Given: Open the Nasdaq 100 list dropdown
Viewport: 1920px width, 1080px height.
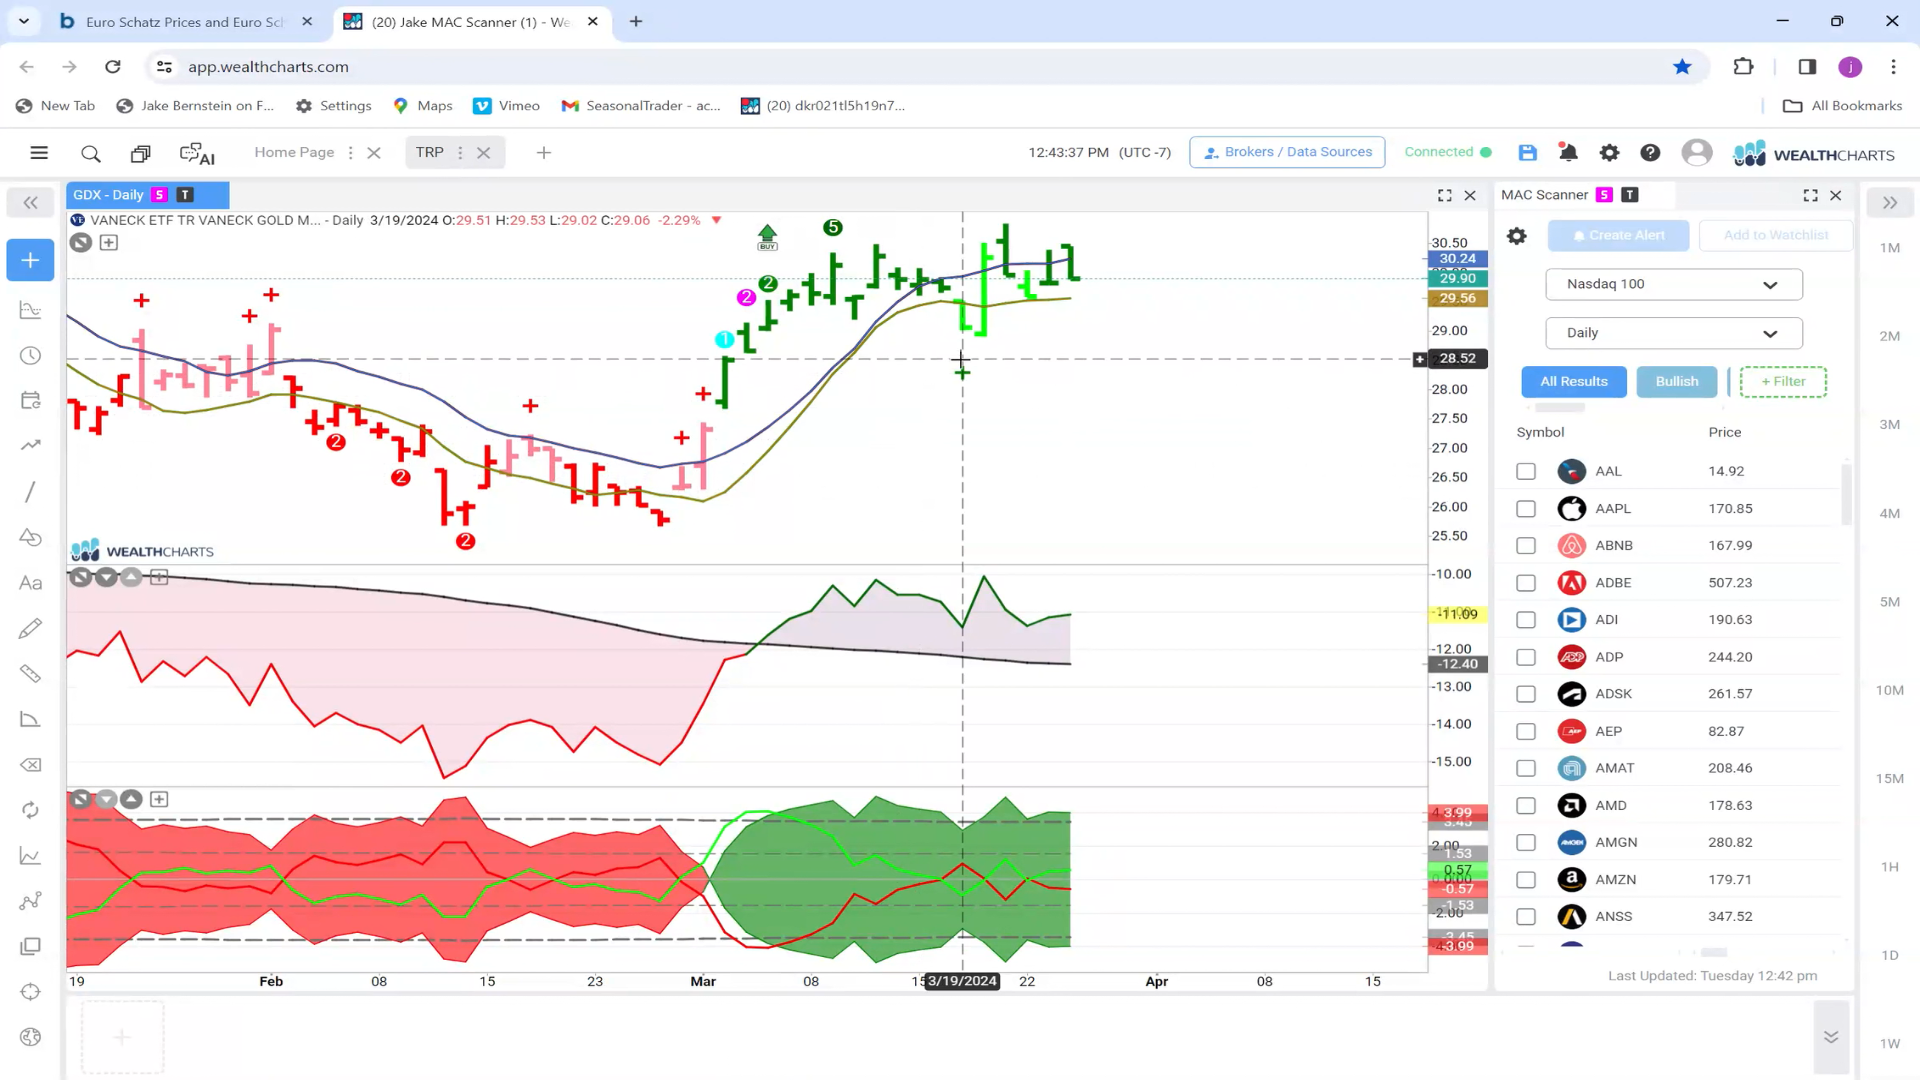Looking at the screenshot, I should [x=1673, y=284].
